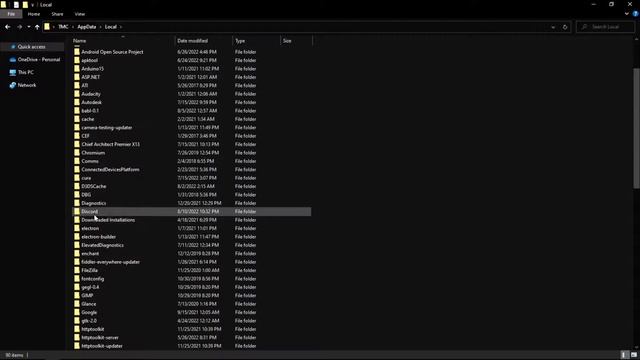Click the folder icon beside httptoolkit-server
This screenshot has width=640, height=360.
coord(77,338)
